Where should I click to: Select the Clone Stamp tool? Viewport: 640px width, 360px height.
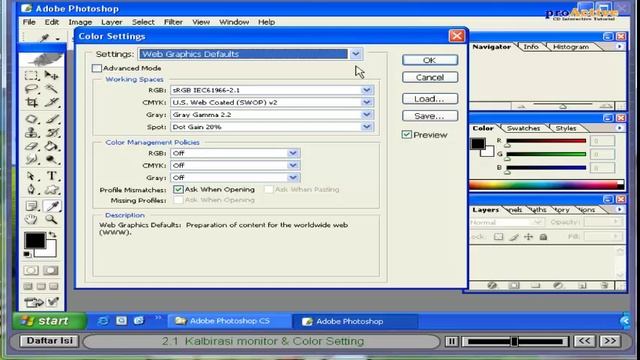click(31, 133)
